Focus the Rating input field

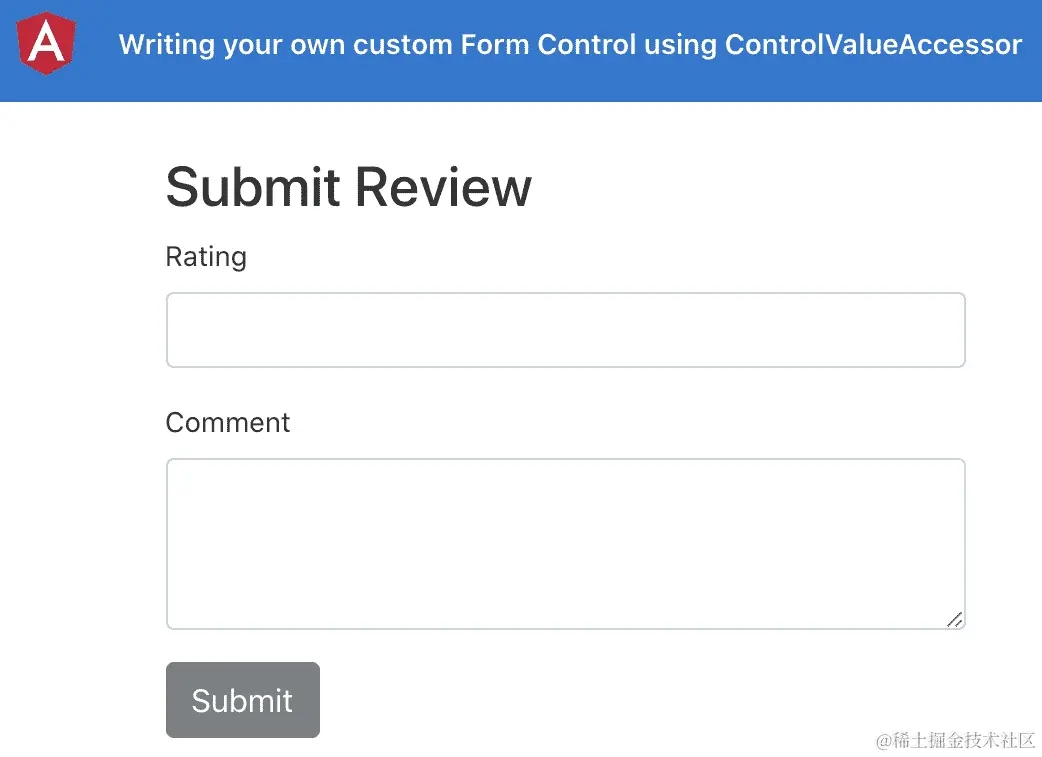tap(565, 330)
